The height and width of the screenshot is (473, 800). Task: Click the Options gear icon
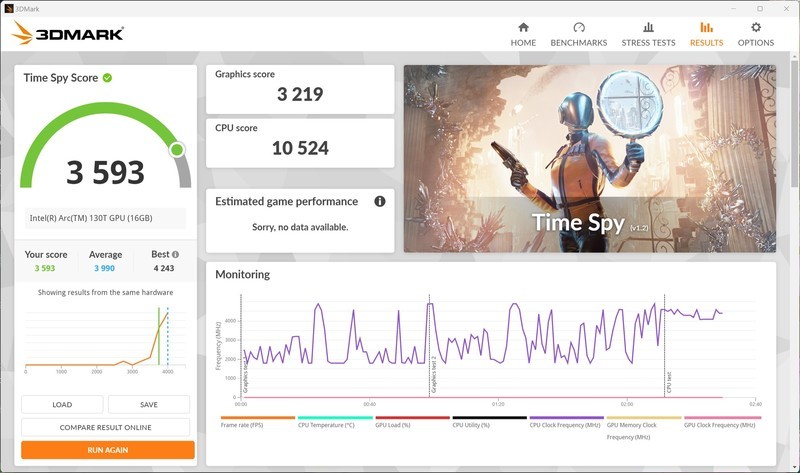pos(756,27)
